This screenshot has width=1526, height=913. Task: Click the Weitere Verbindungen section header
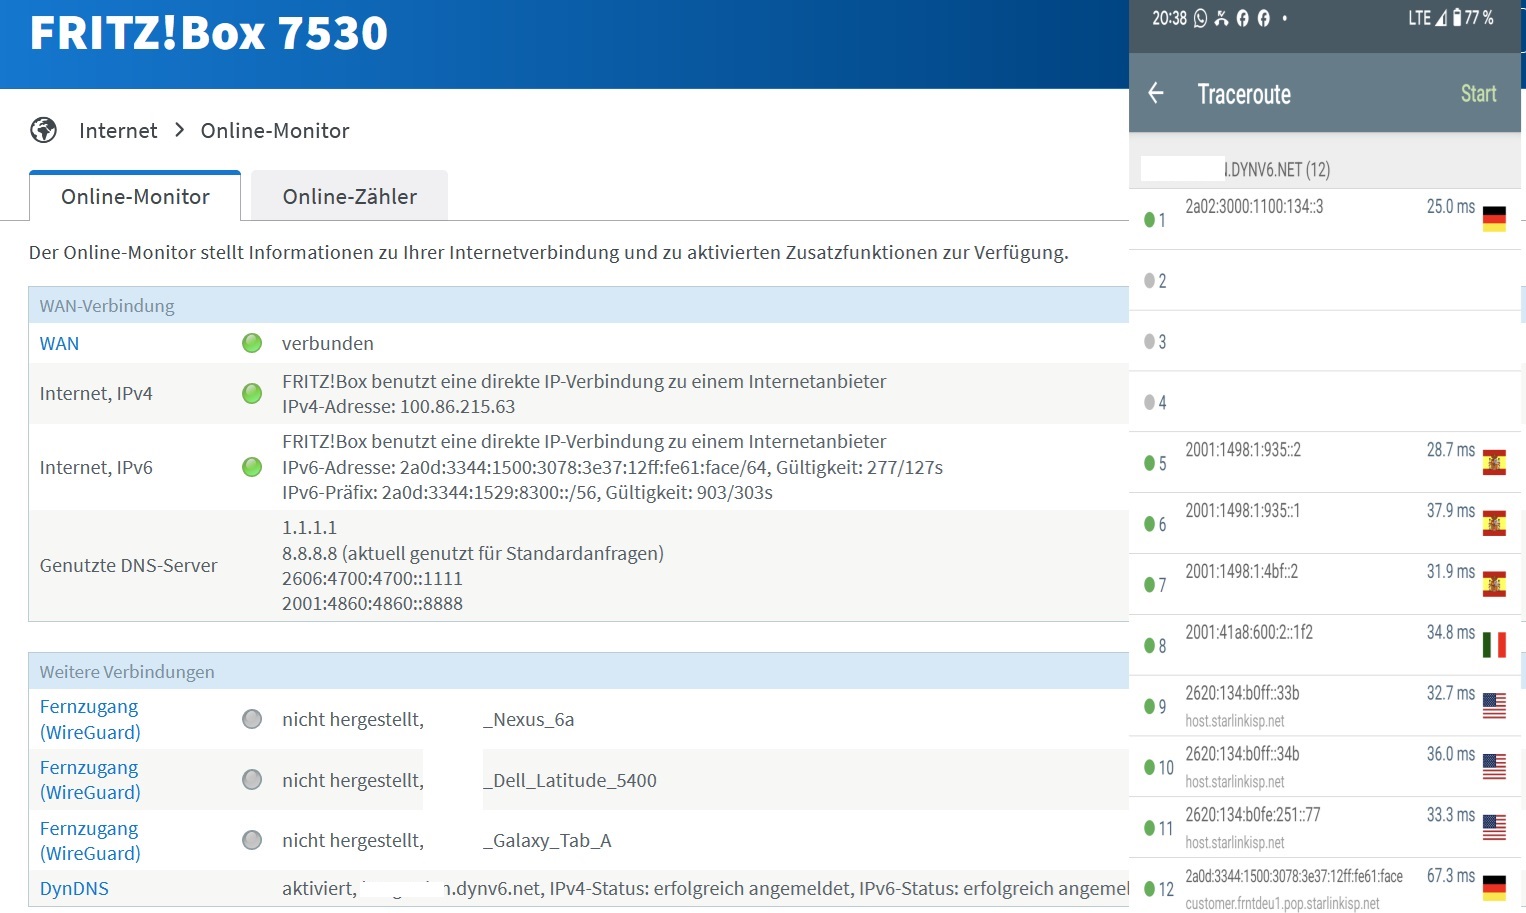(x=578, y=671)
